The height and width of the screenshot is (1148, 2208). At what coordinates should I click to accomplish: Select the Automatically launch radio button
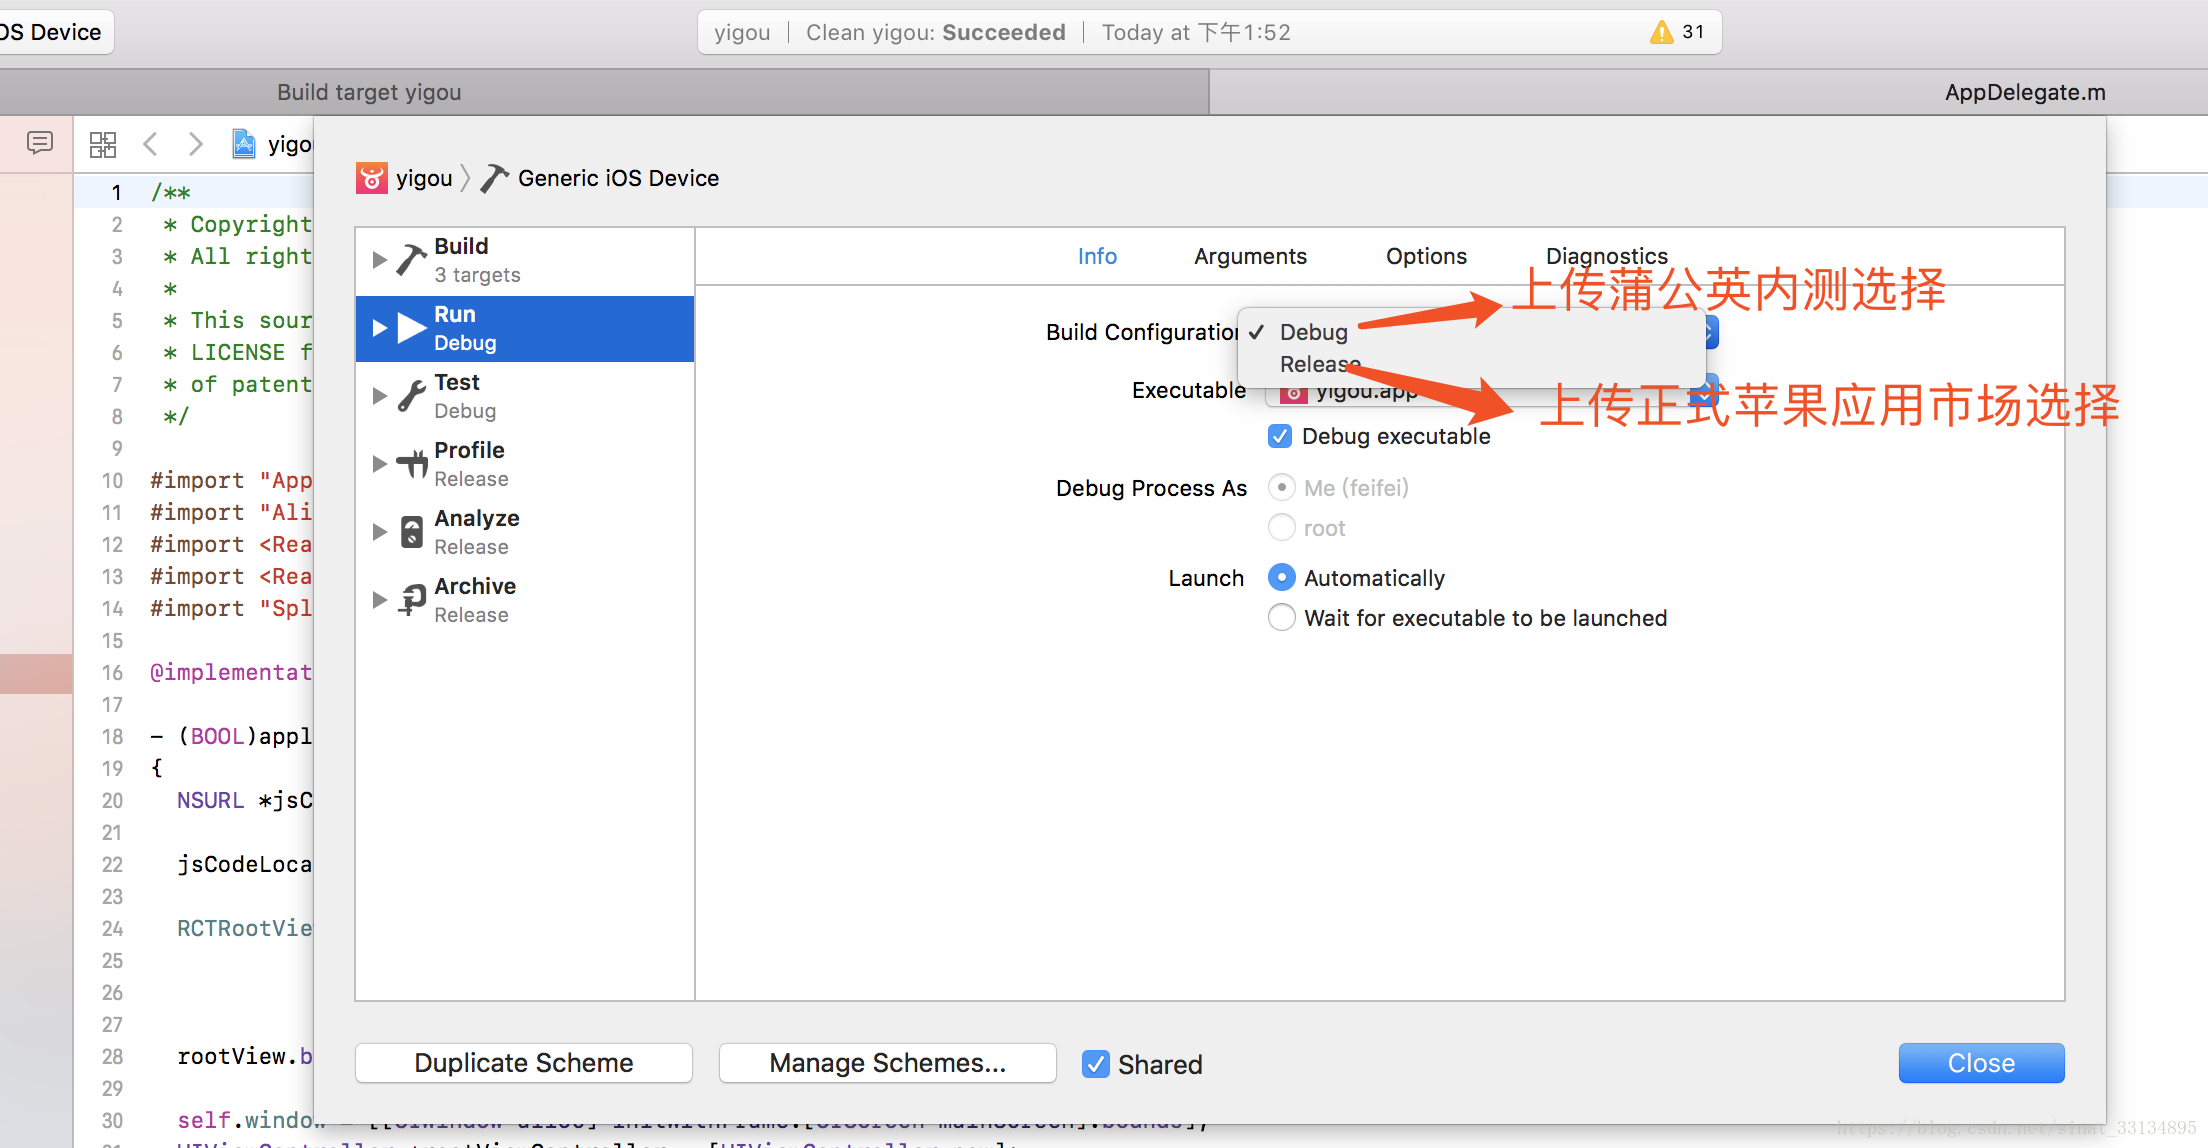1282,578
